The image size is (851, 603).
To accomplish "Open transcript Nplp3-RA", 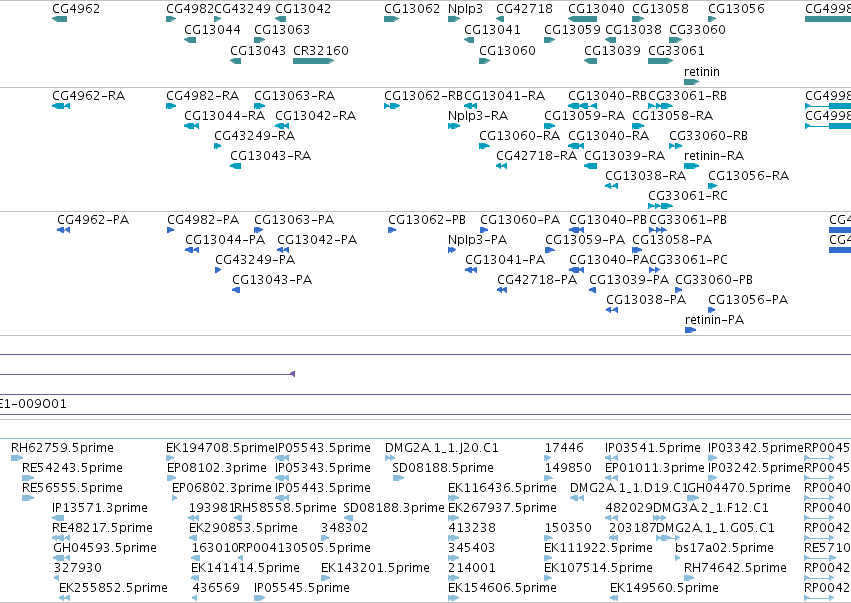I will 478,116.
